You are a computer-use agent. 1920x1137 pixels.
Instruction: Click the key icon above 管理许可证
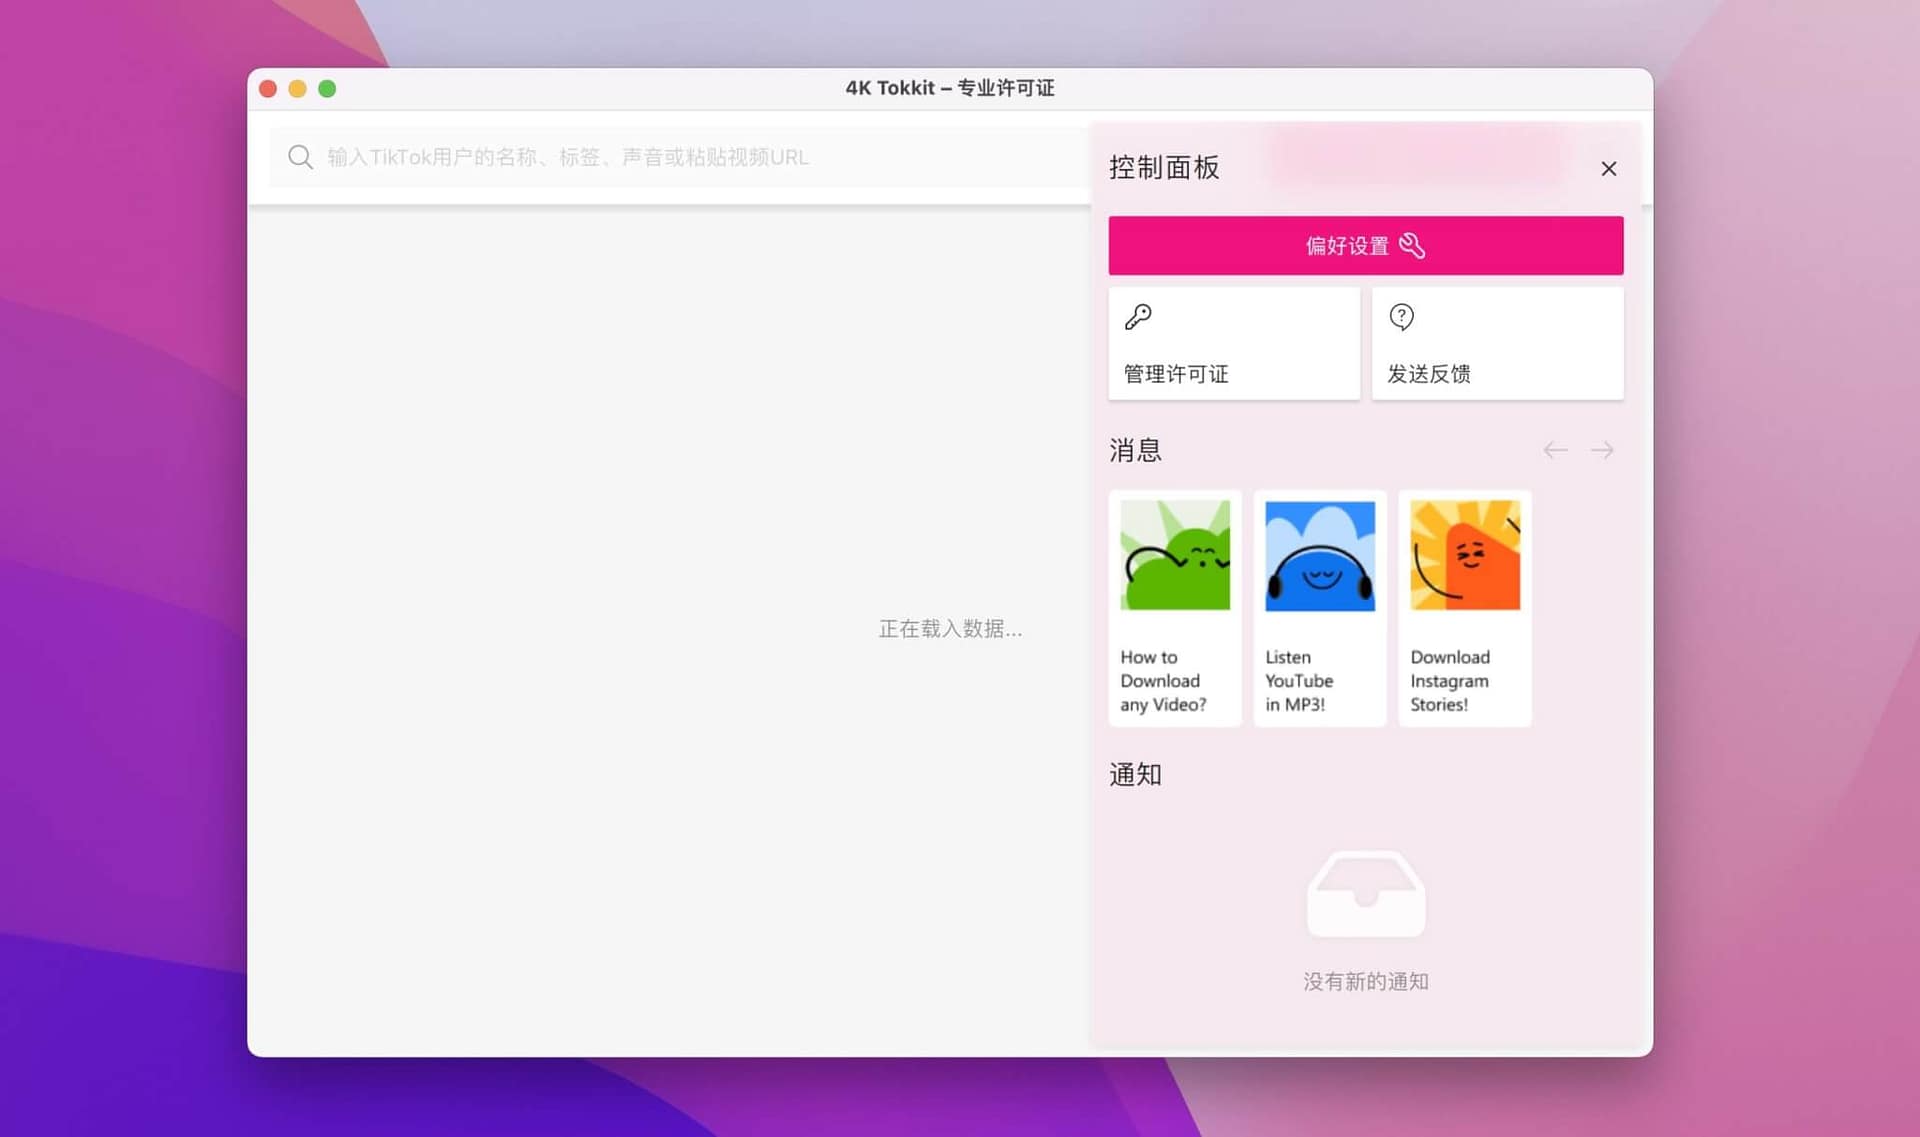point(1137,316)
